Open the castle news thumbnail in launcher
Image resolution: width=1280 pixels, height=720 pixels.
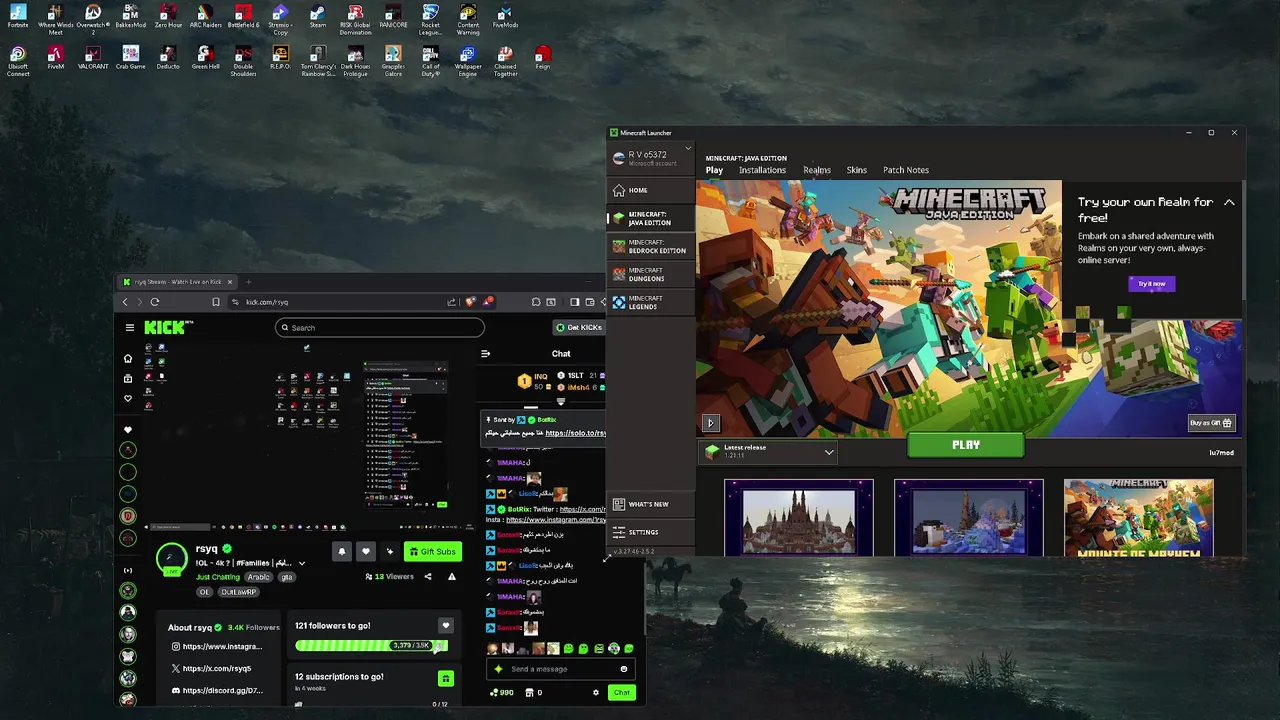799,517
